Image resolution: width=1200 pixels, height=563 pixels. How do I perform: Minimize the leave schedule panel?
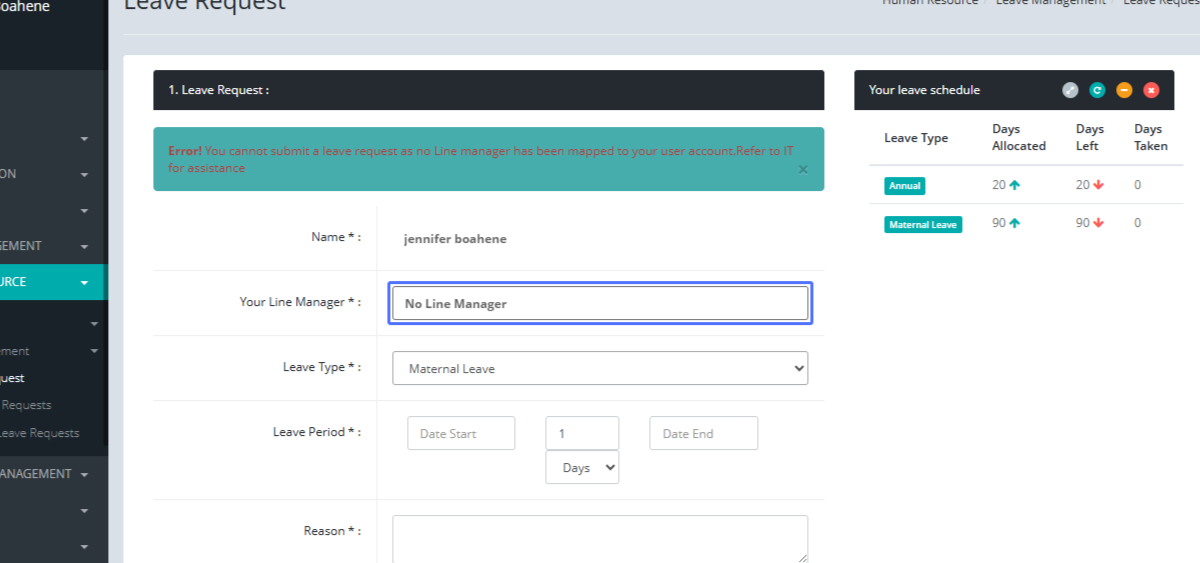tap(1124, 90)
